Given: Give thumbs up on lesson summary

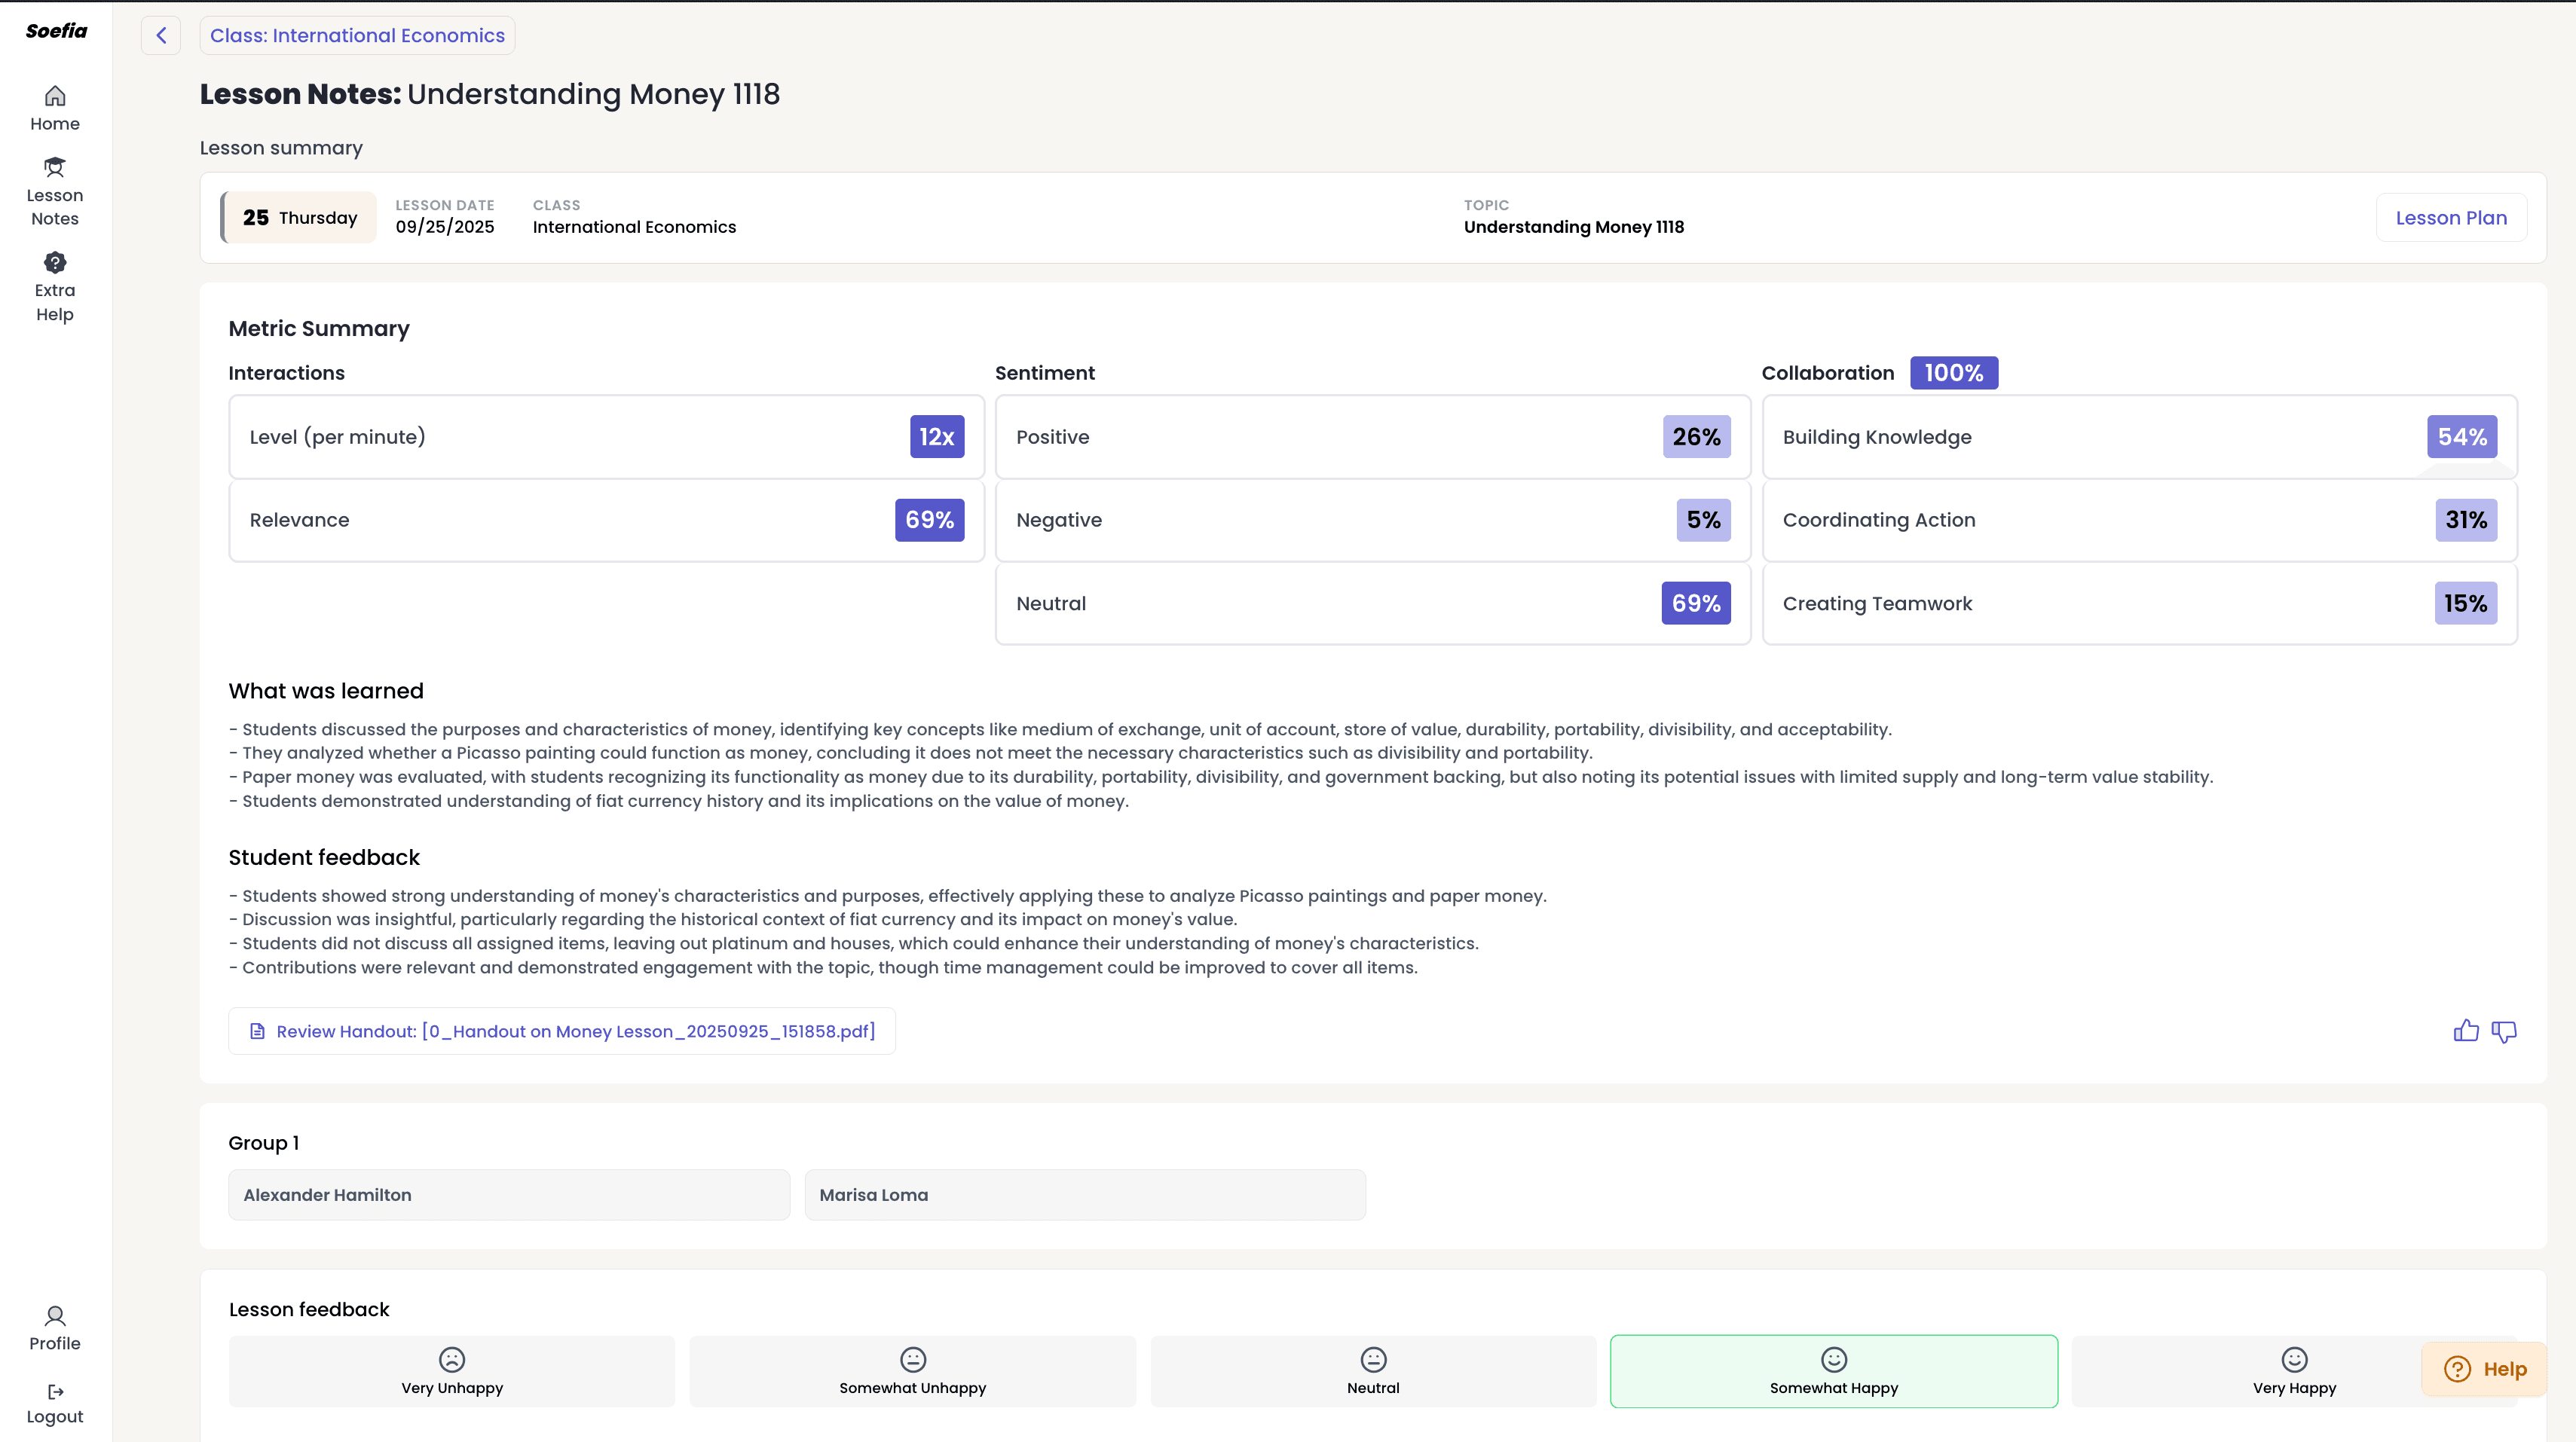Looking at the screenshot, I should coord(2466,1031).
